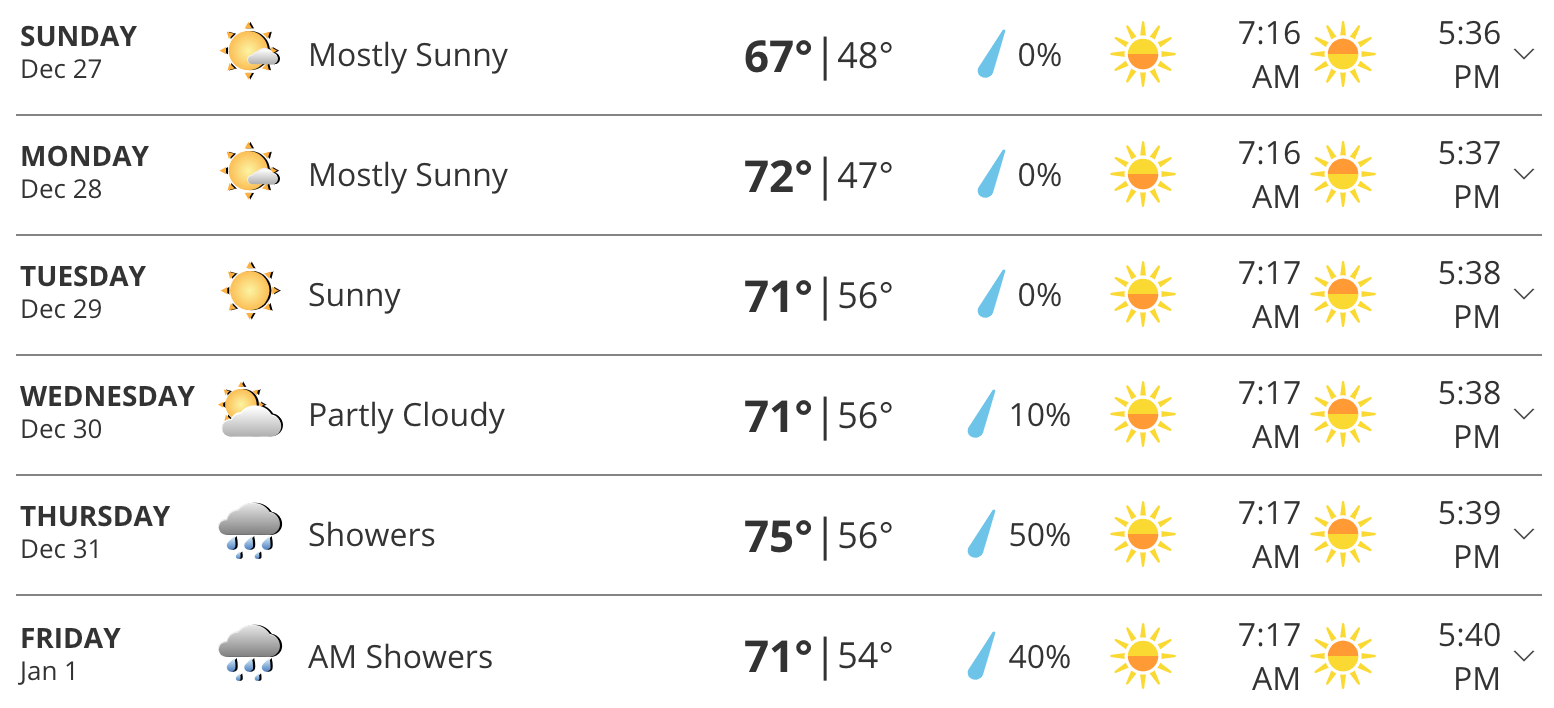
Task: Select the MONDAY day label
Action: tap(85, 156)
